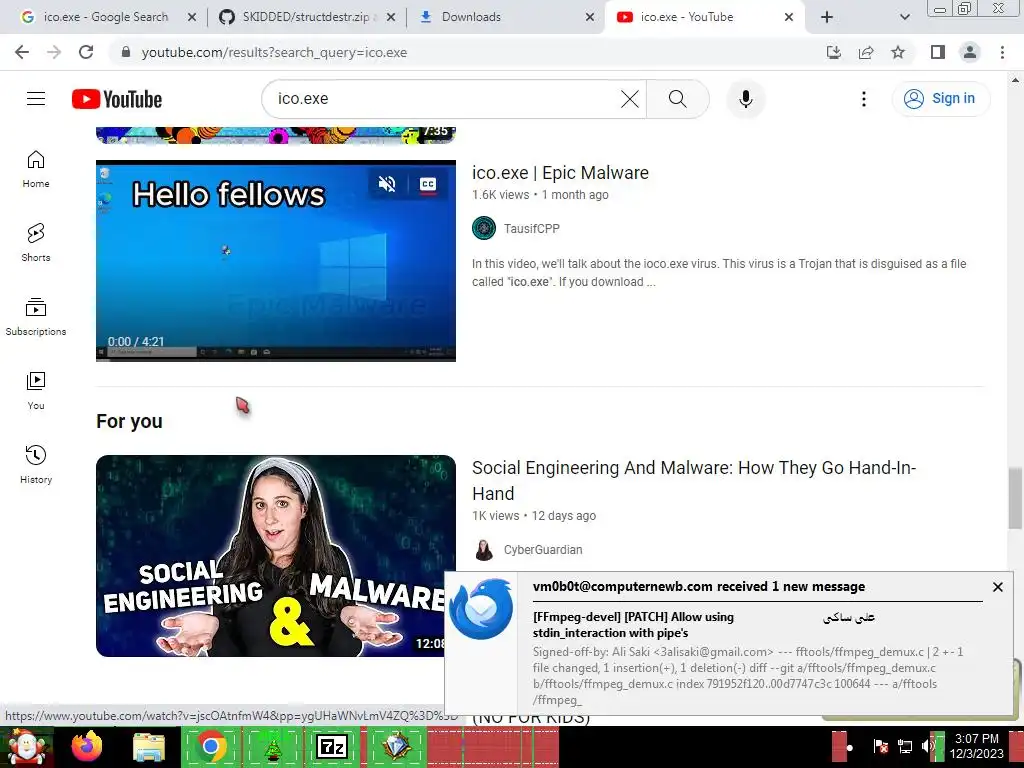The width and height of the screenshot is (1024, 768).
Task: Clear the search query with X
Action: 630,99
